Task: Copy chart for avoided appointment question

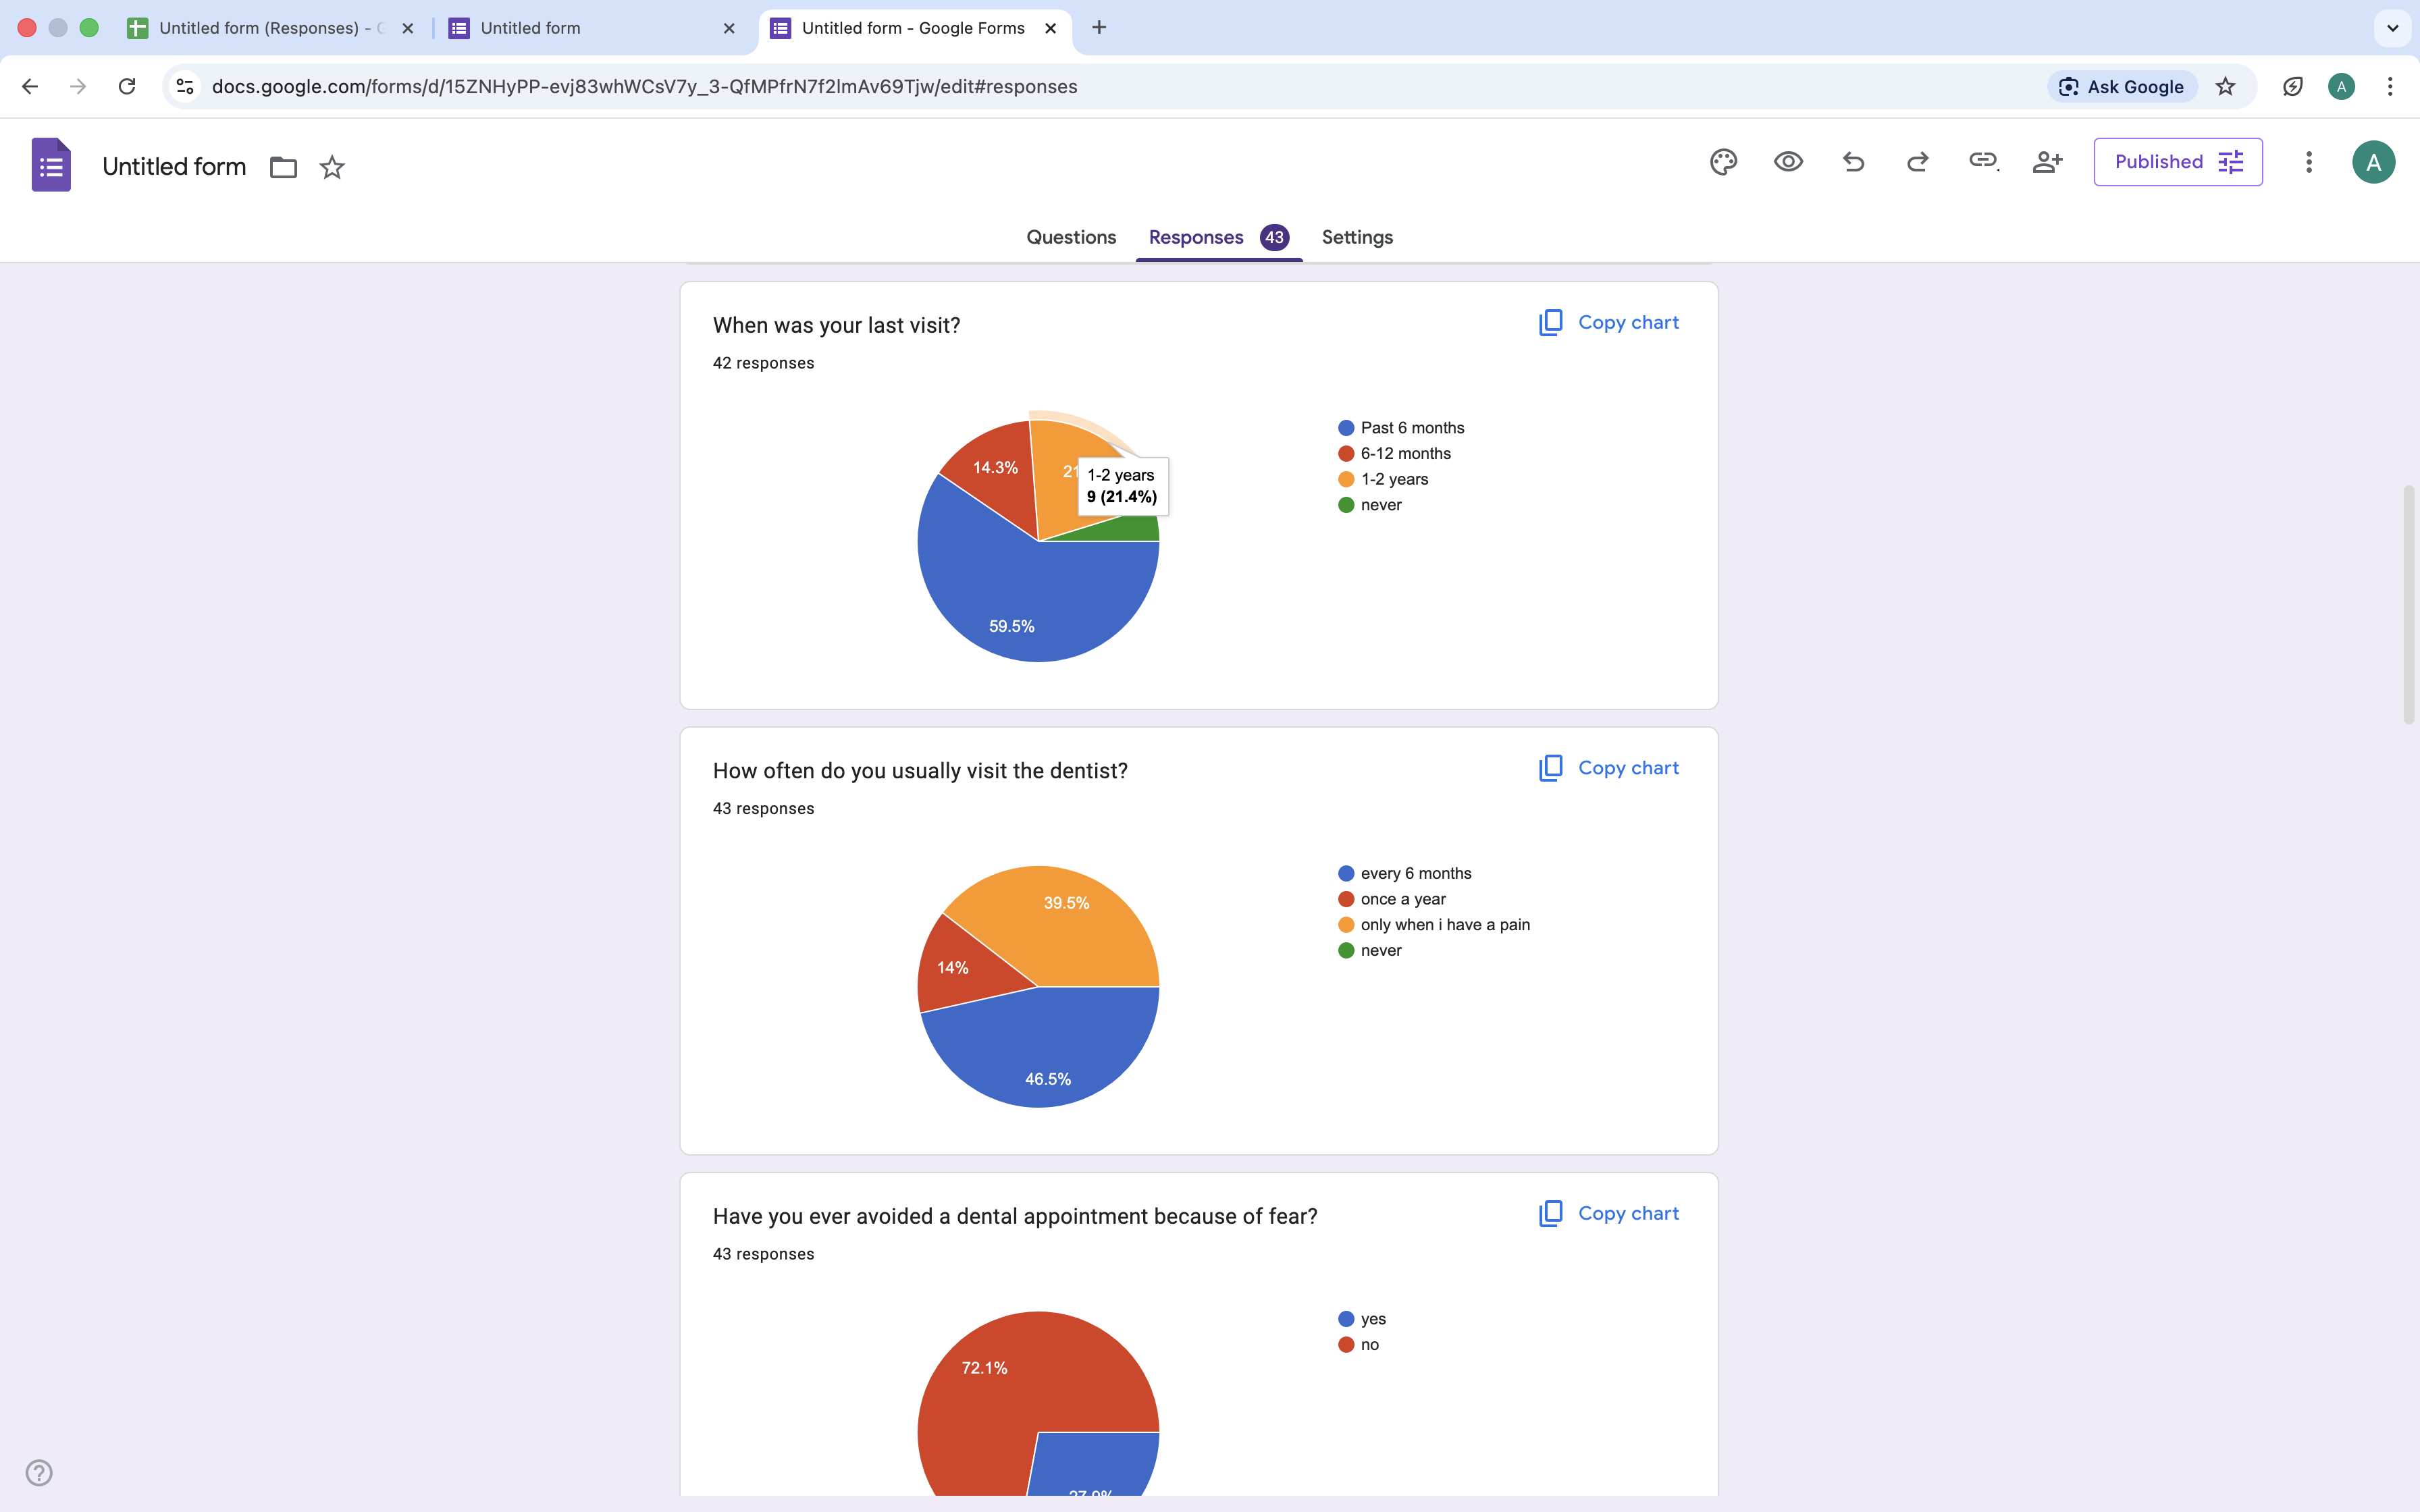Action: pyautogui.click(x=1608, y=1213)
